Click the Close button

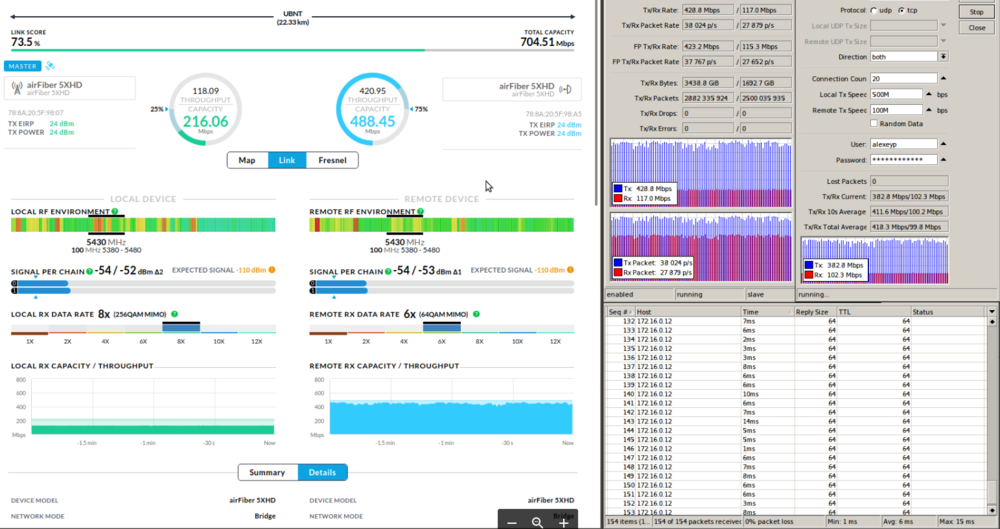pos(977,28)
